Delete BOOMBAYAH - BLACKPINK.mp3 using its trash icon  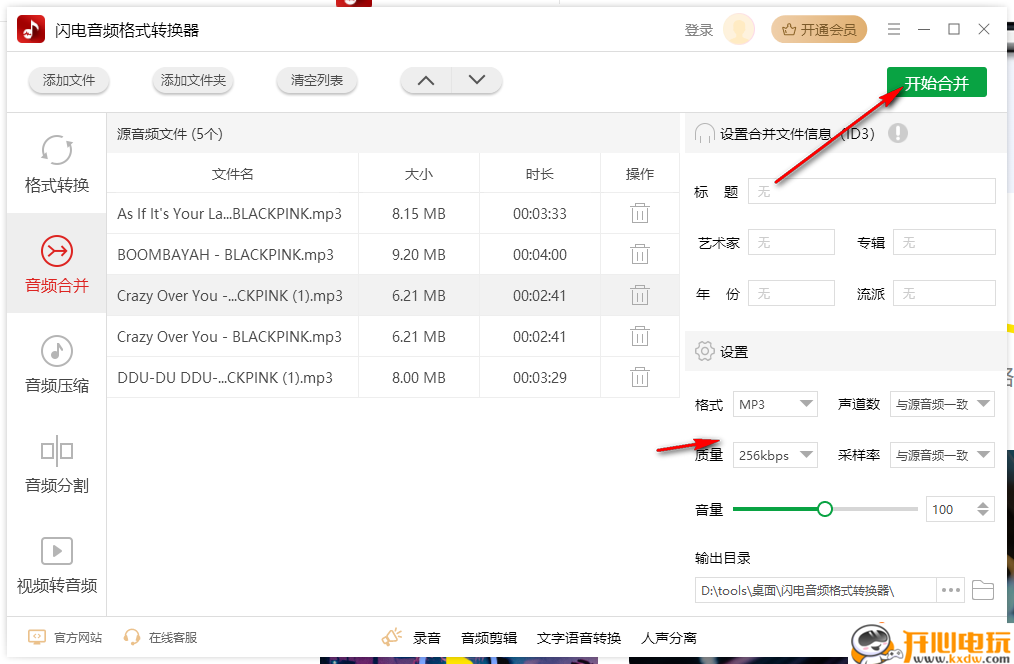pyautogui.click(x=639, y=254)
